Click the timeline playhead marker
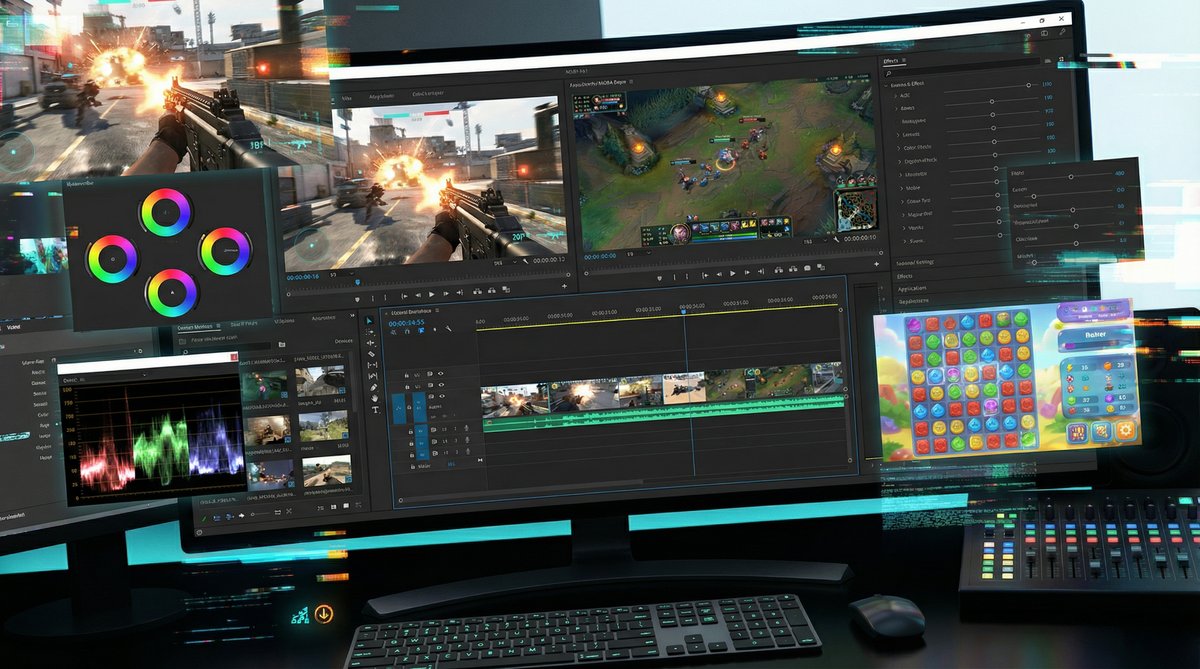This screenshot has height=669, width=1200. point(684,311)
